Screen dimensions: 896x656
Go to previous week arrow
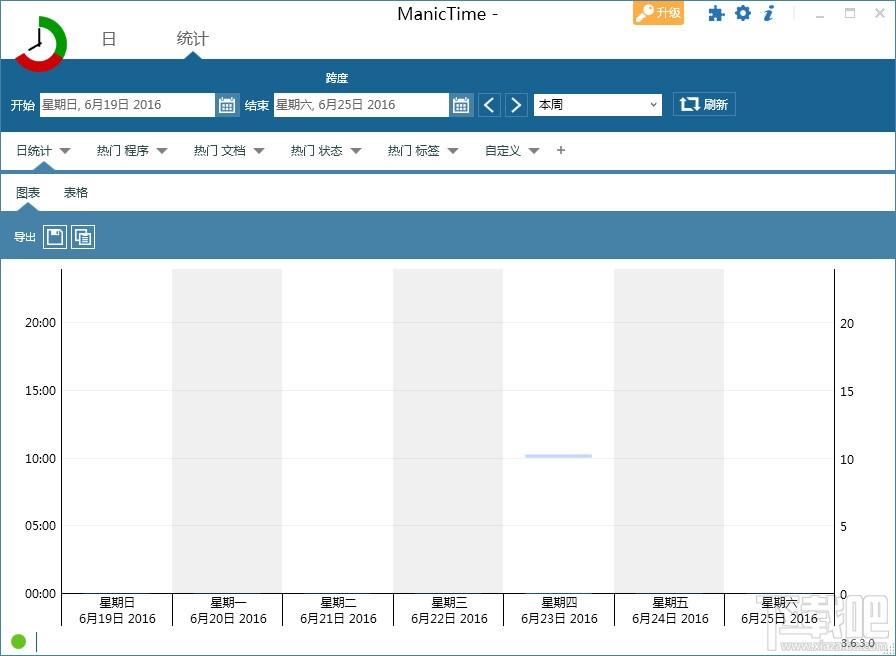point(489,105)
